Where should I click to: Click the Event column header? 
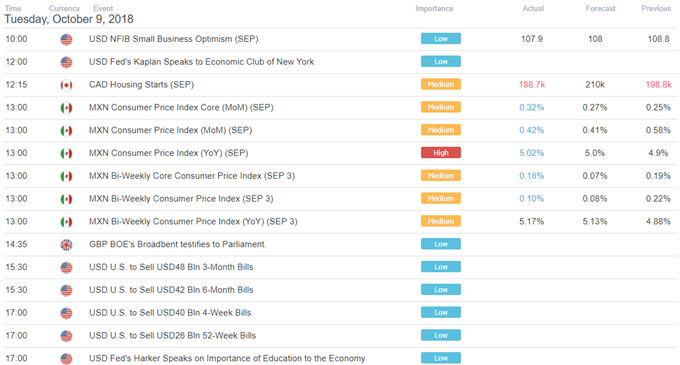pos(103,8)
